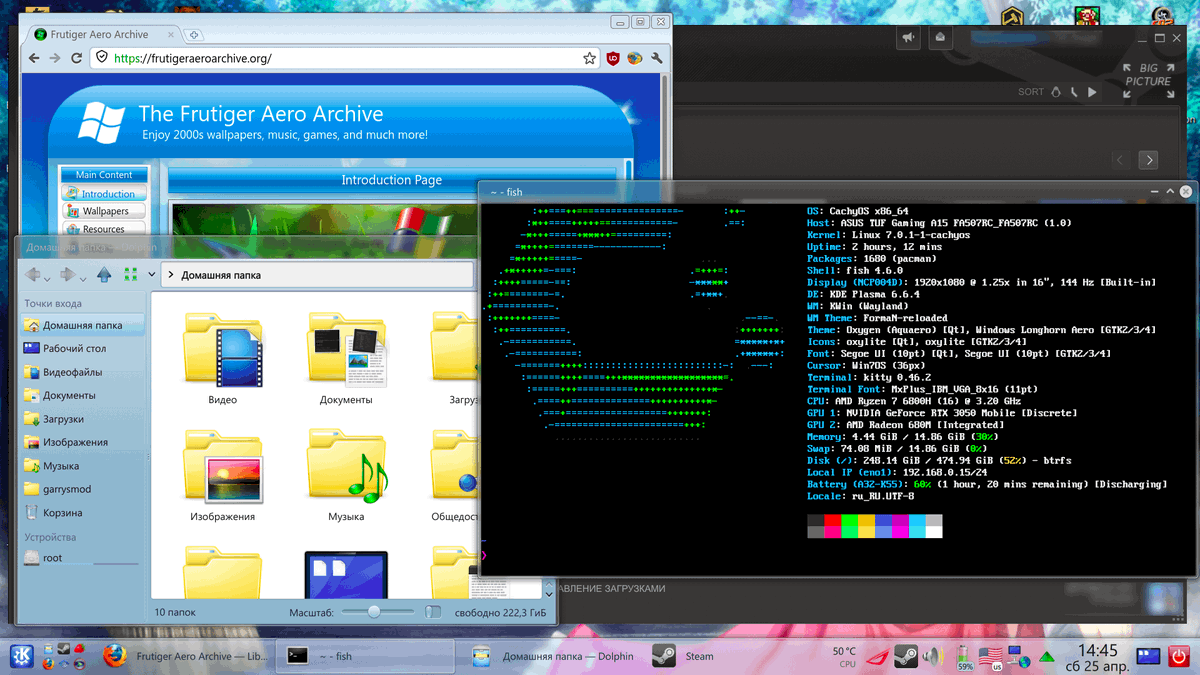Click the red power button on taskbar
The image size is (1200, 675).
(x=1177, y=656)
